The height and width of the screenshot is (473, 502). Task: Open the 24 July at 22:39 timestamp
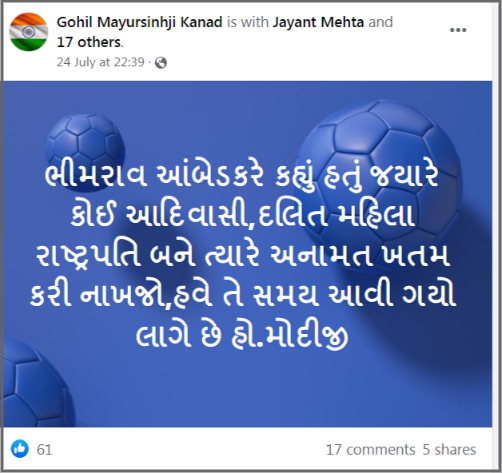100,62
